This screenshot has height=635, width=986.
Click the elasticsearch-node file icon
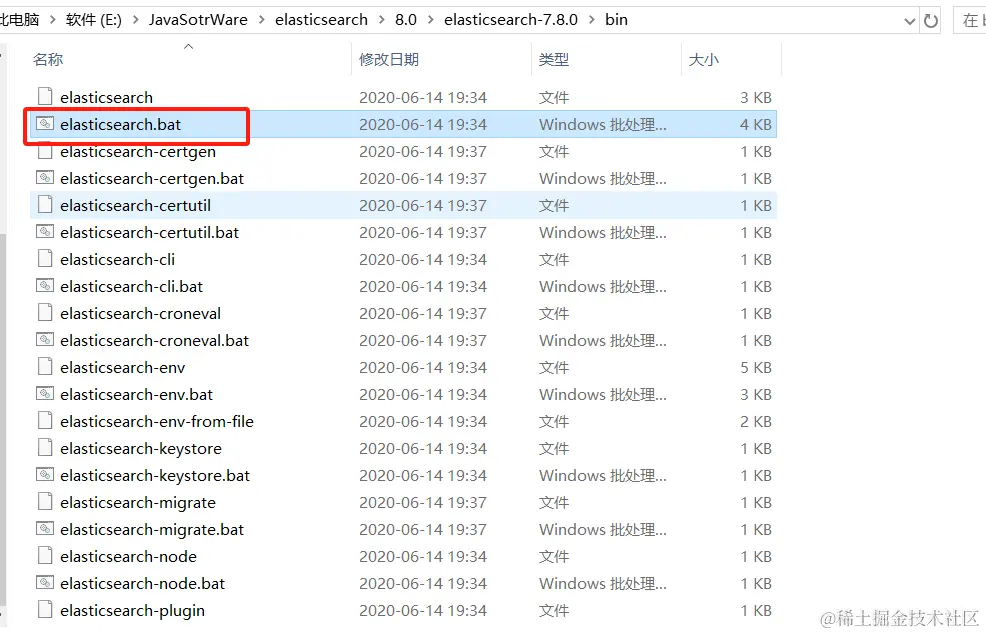(45, 556)
